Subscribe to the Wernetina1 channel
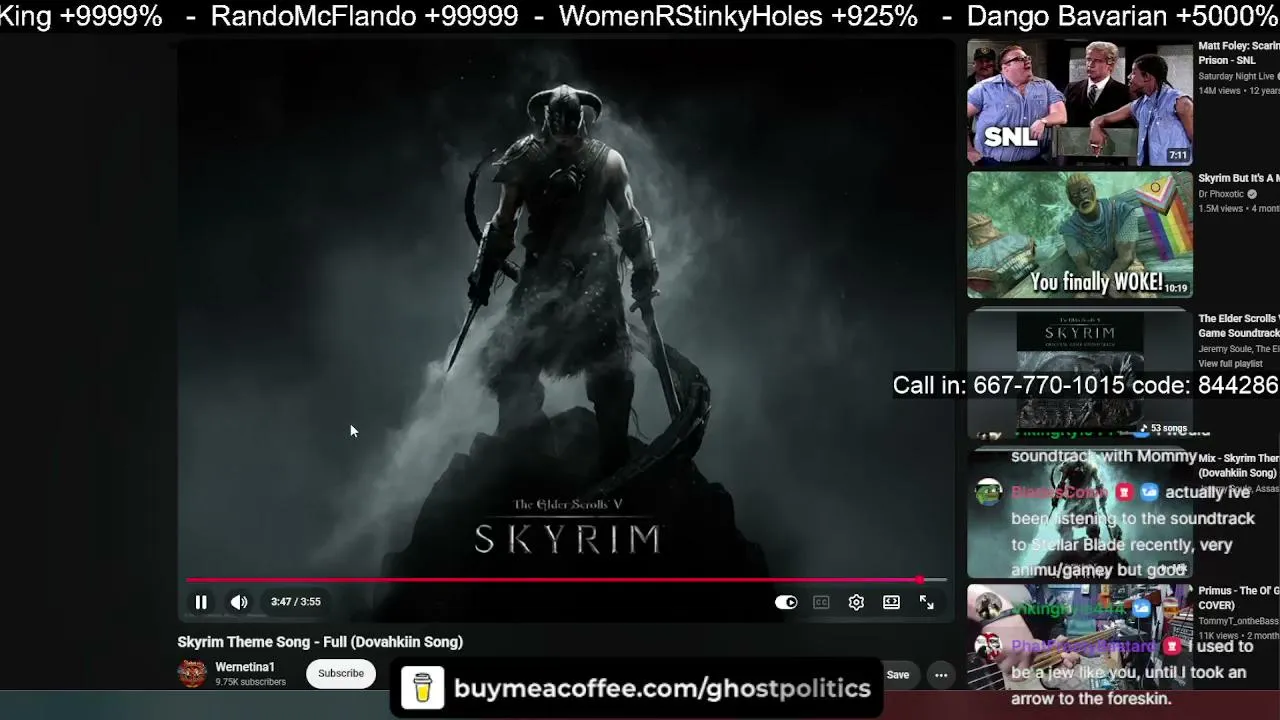The image size is (1280, 720). click(x=341, y=673)
